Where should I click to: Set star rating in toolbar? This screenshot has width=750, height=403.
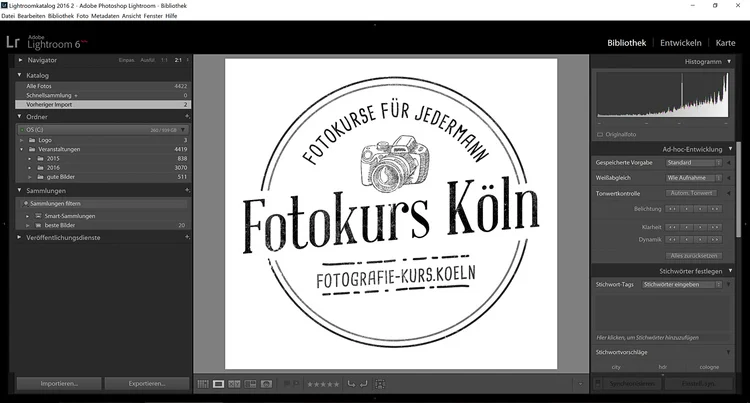pyautogui.click(x=323, y=384)
